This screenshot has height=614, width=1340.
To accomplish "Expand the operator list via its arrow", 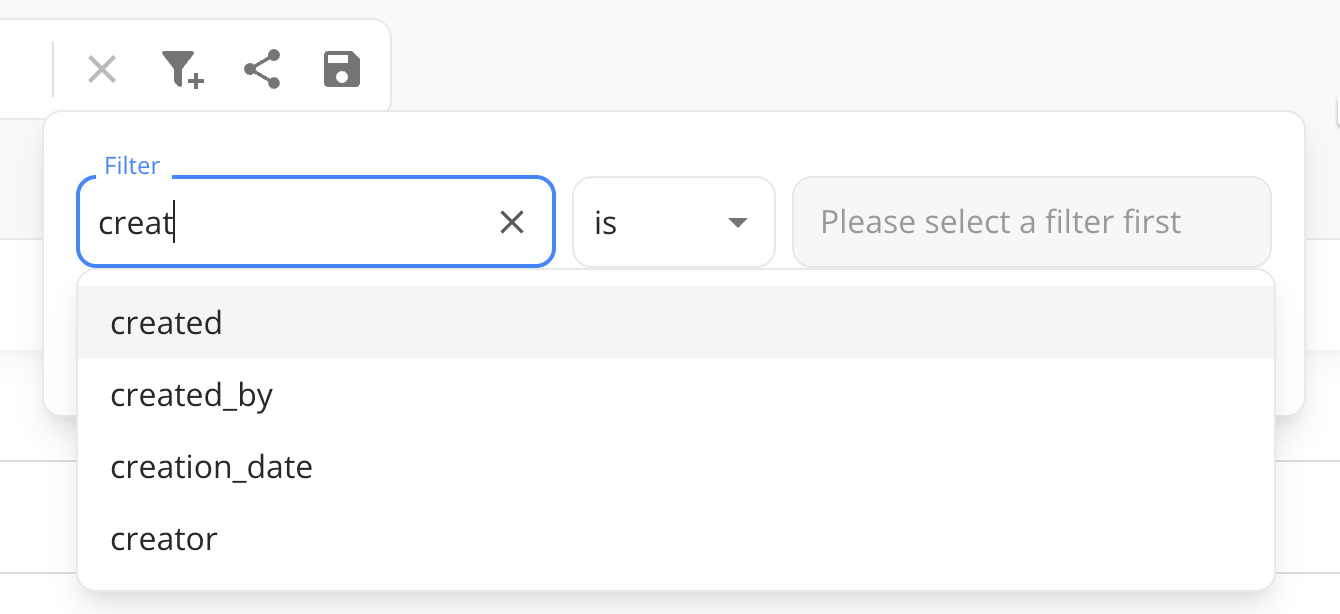I will tap(738, 223).
